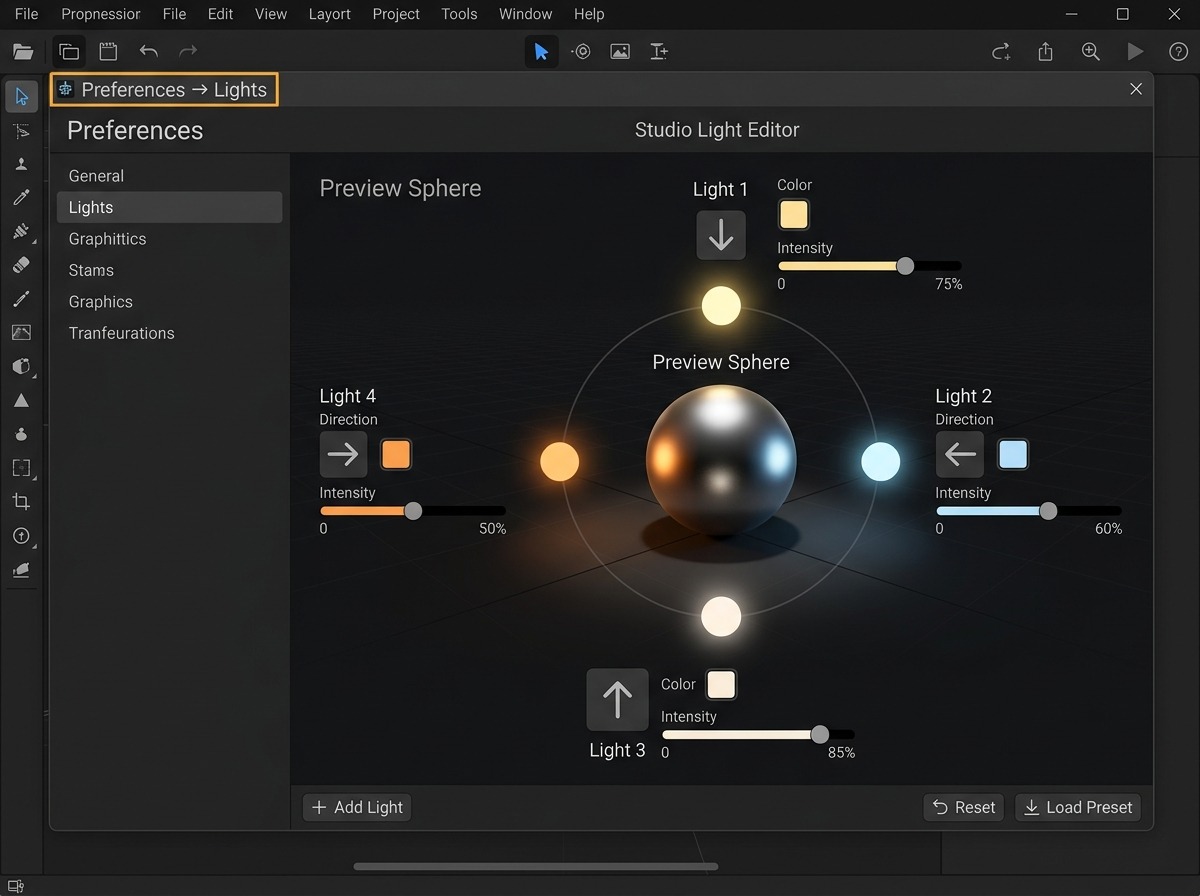Select the blue pointer tool in the center toolbar
The height and width of the screenshot is (896, 1200).
point(541,52)
